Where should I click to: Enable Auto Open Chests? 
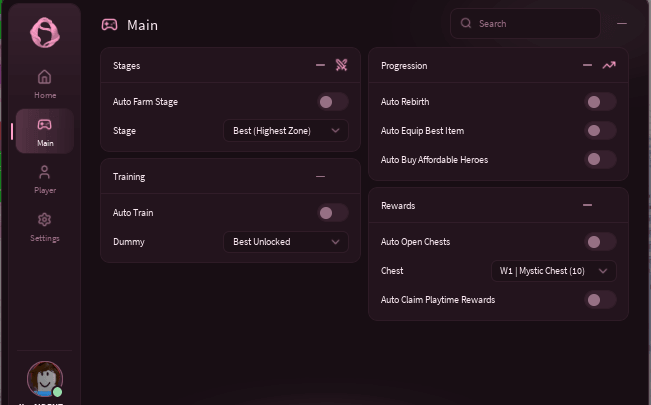click(600, 242)
